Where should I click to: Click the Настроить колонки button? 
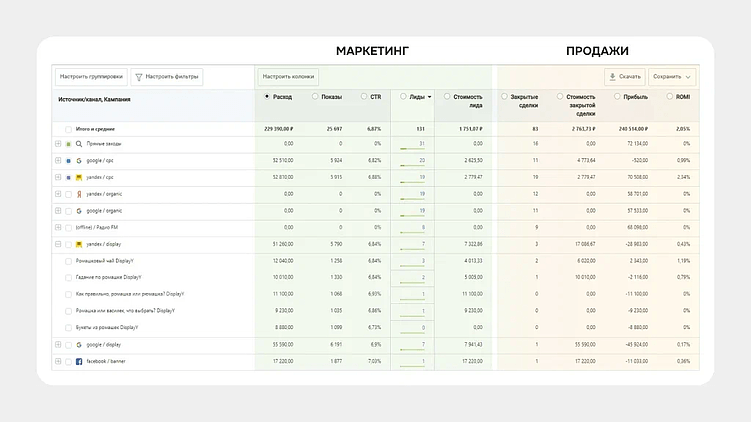pos(289,76)
